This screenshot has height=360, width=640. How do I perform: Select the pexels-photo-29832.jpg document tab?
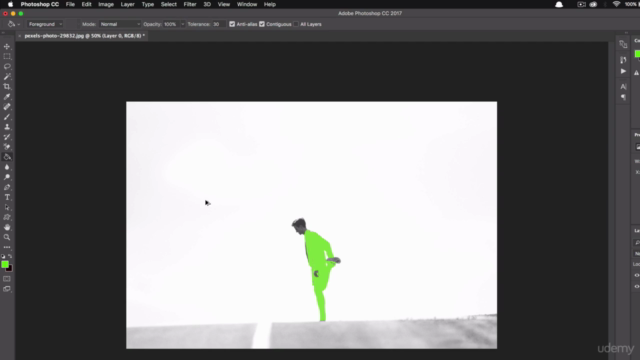(x=84, y=36)
